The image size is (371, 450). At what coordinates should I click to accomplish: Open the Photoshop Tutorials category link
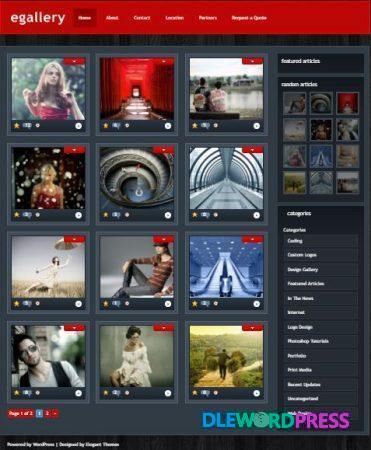308,341
